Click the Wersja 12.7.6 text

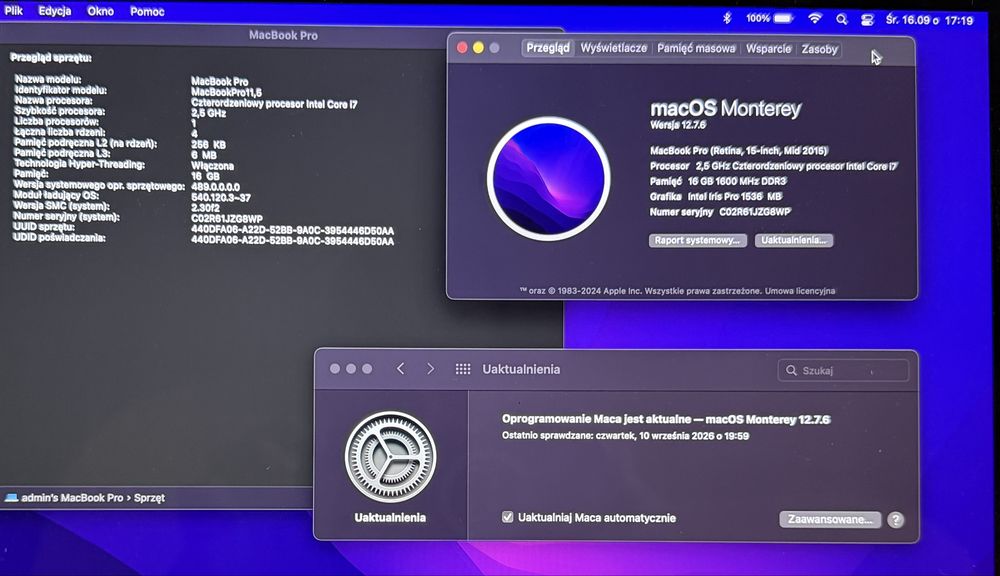678,125
